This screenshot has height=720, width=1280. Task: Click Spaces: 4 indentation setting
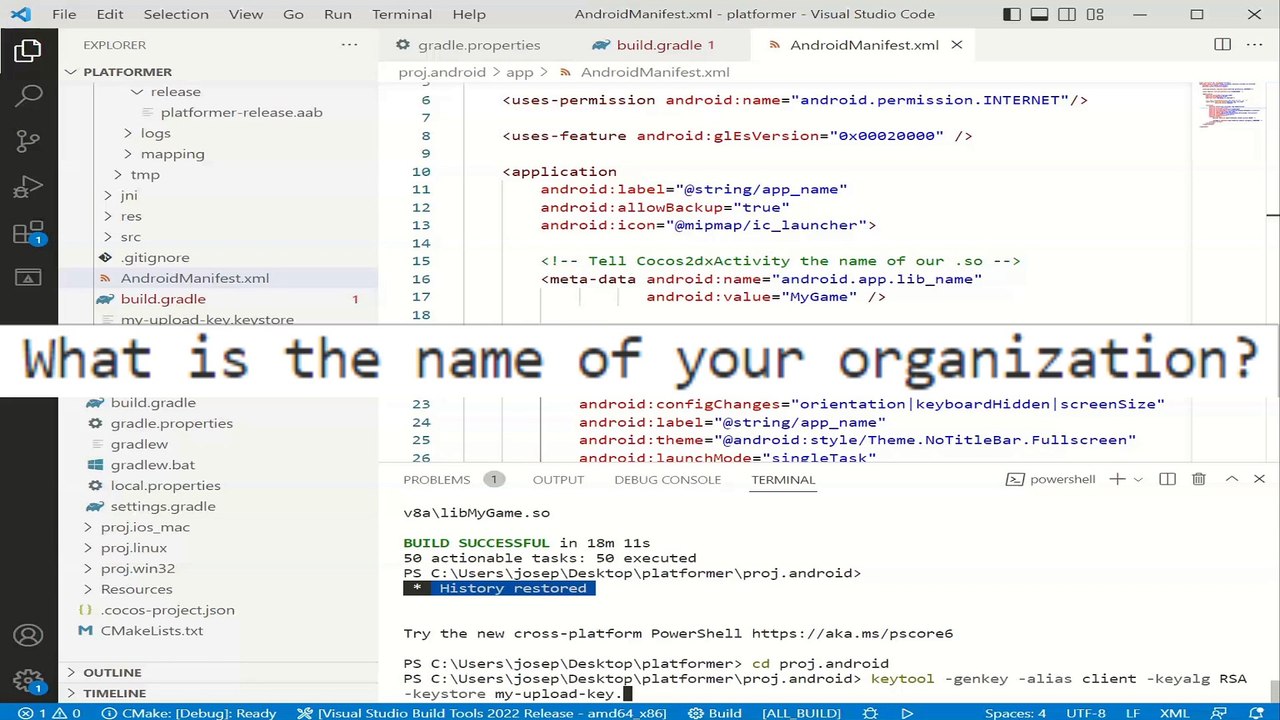point(1015,713)
